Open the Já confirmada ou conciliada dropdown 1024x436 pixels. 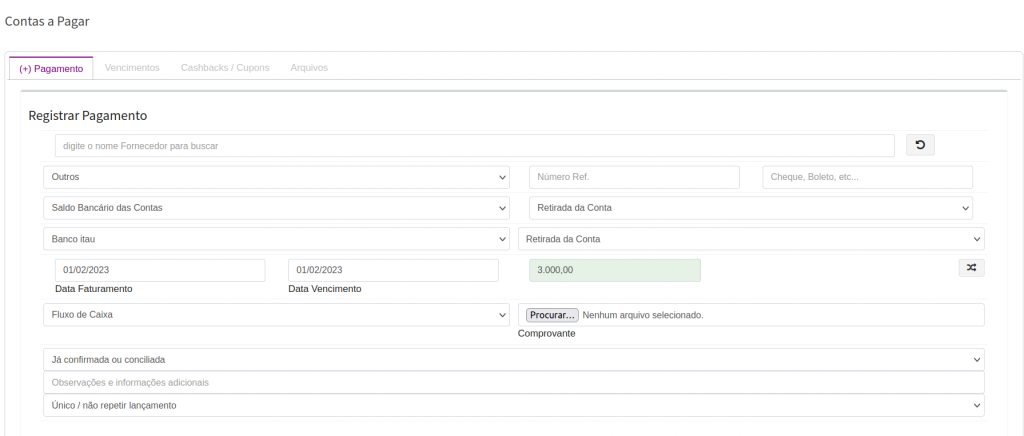click(x=514, y=359)
